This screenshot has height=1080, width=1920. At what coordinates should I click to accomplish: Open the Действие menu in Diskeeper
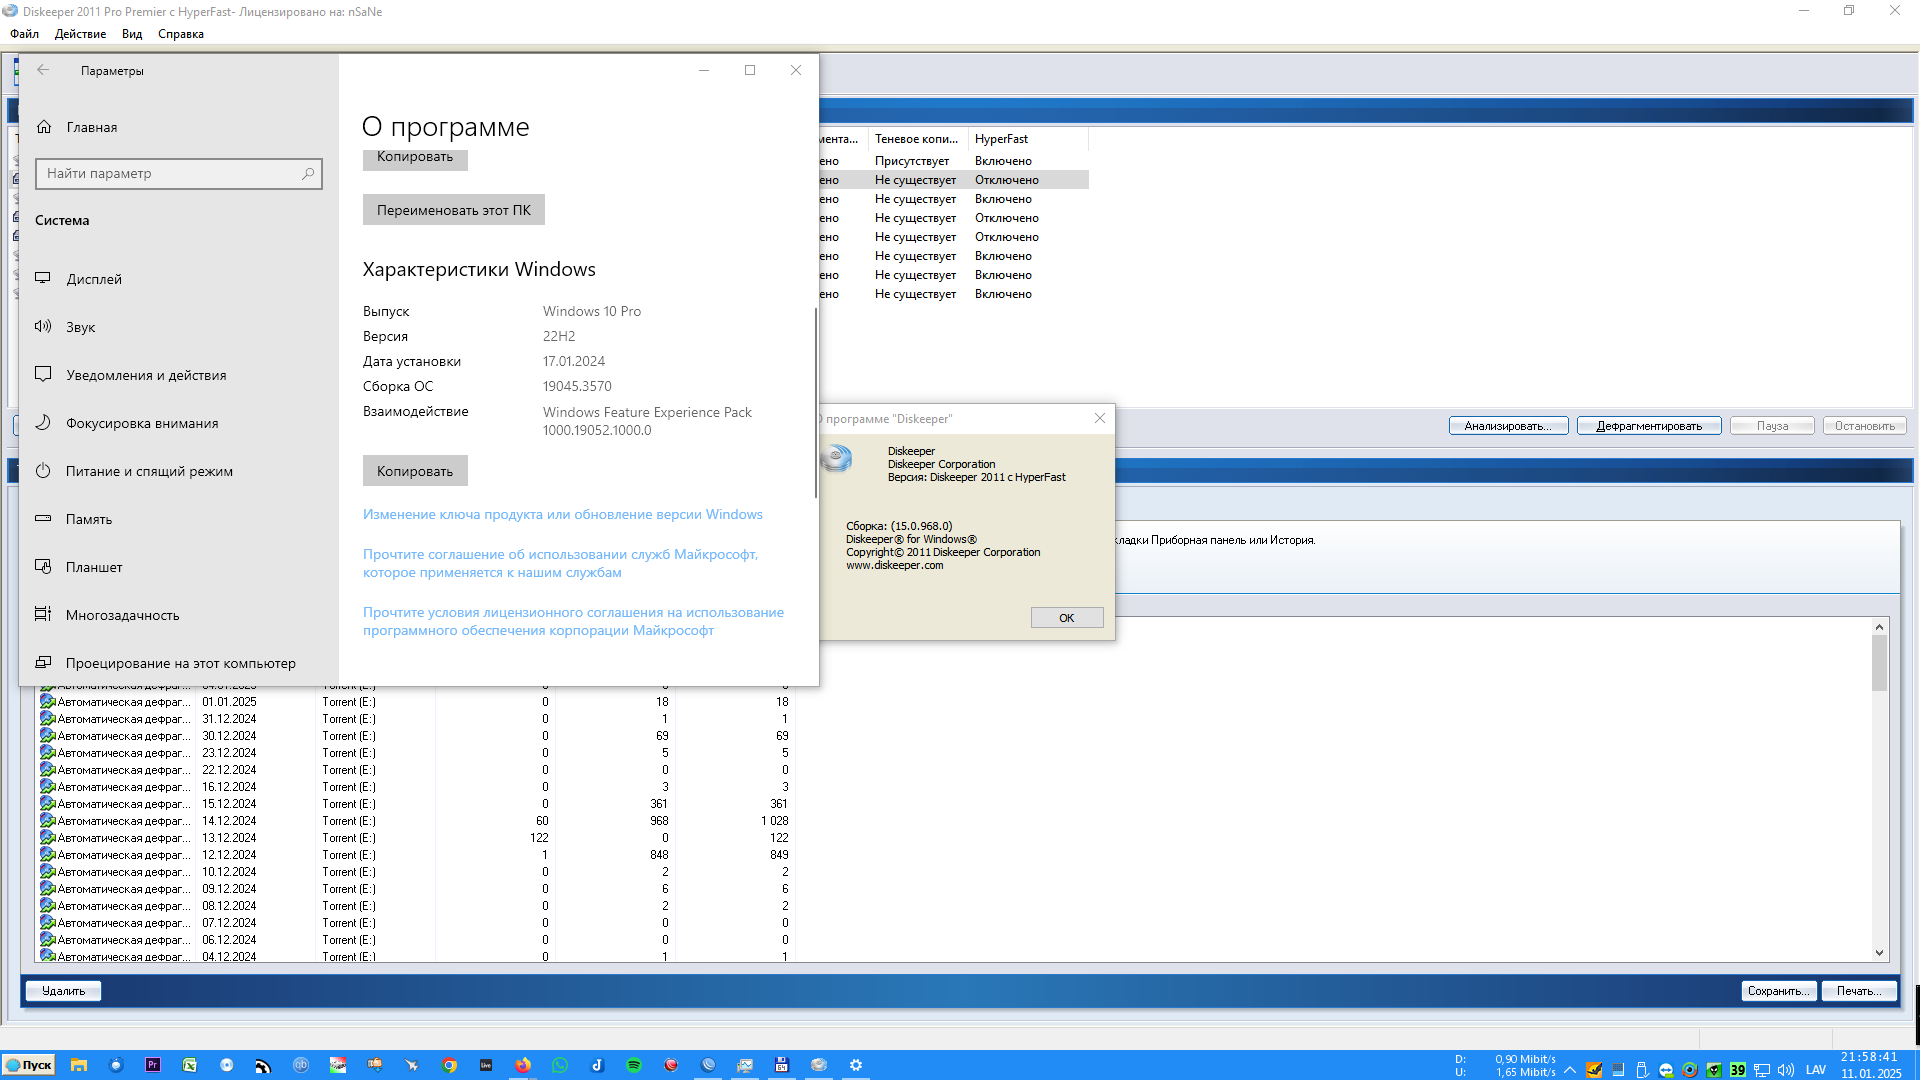point(80,34)
